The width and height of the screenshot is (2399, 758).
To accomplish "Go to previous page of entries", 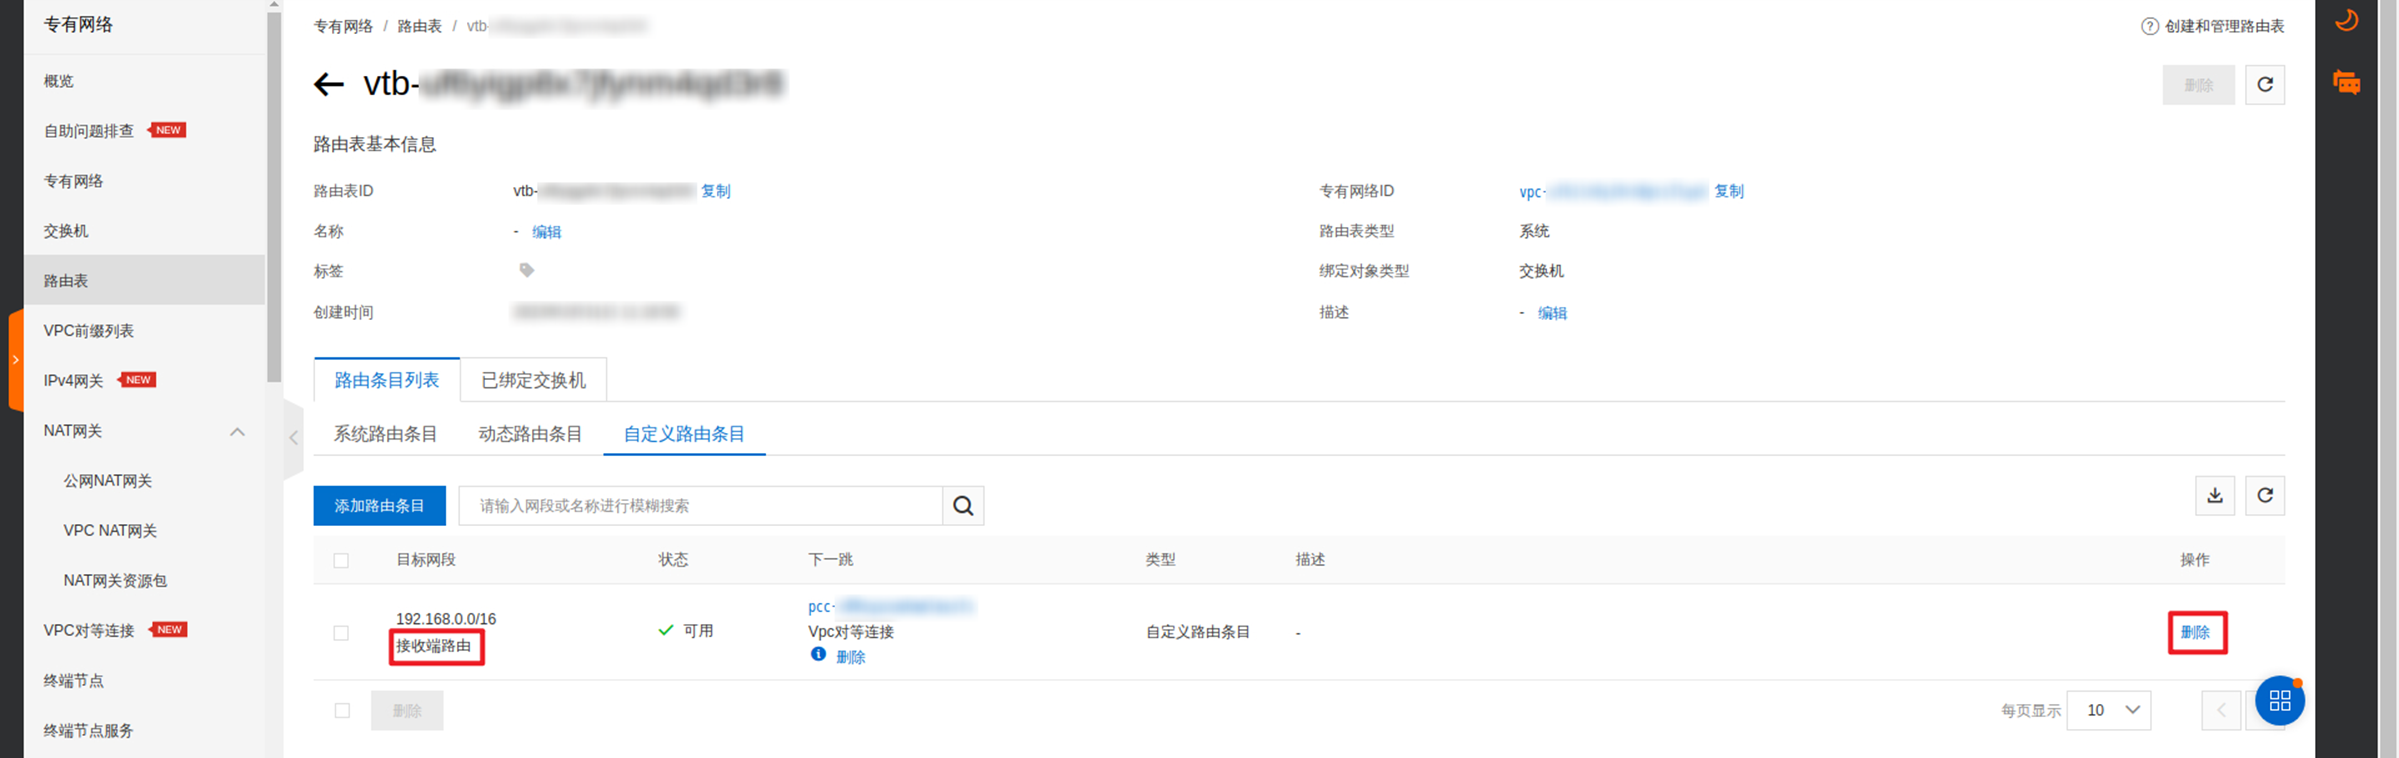I will (x=2221, y=711).
